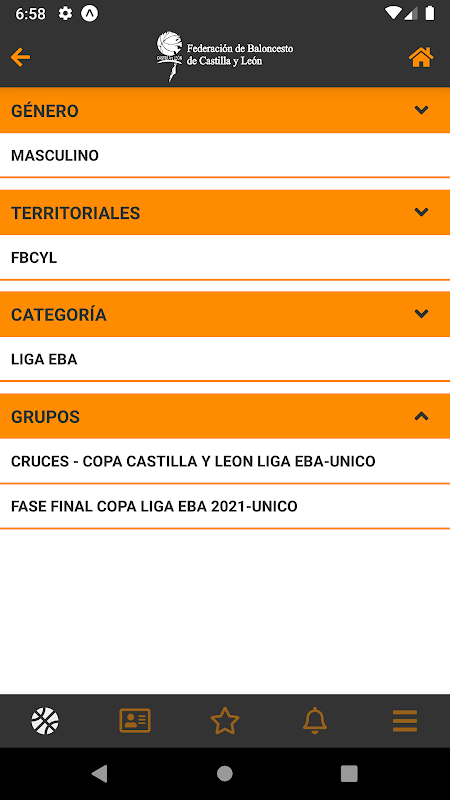Open FASE FINAL COPA LIGA EBA 2021-UNICO

pyautogui.click(x=225, y=507)
